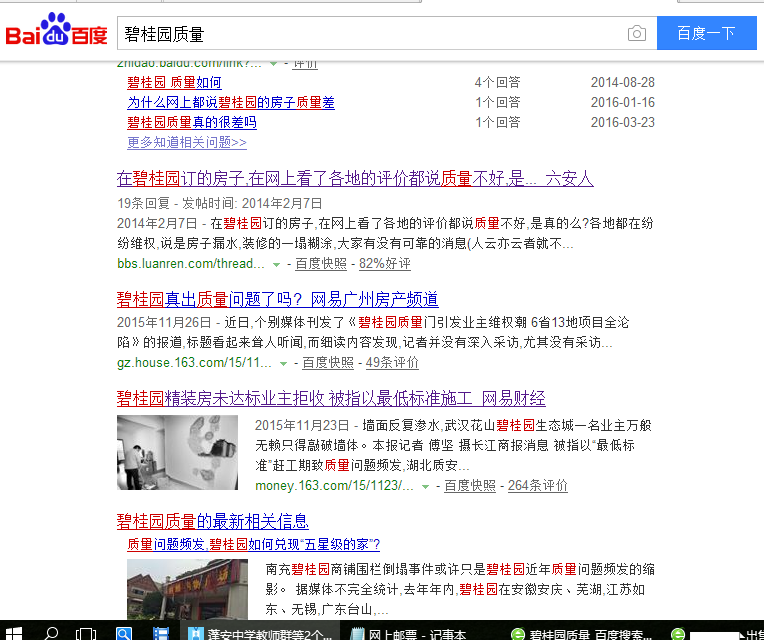Open 碧桂园质量的最新相关信息 heading link
Viewport: 764px width, 640px height.
(x=213, y=522)
